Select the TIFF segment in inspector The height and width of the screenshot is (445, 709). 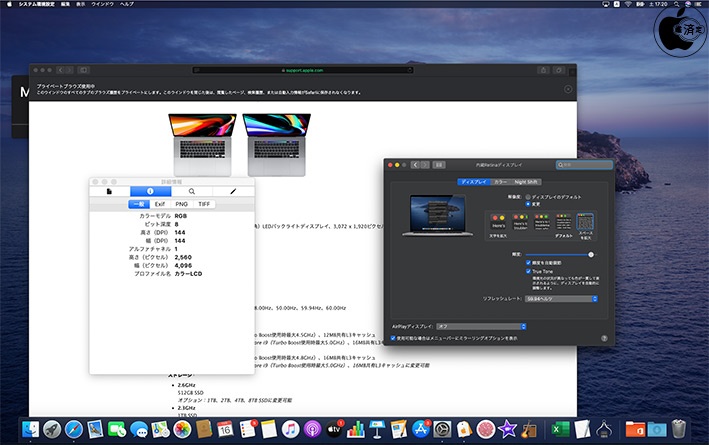(204, 204)
